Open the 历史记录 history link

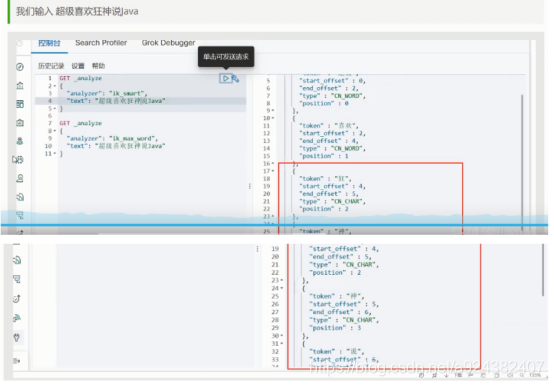coord(51,66)
